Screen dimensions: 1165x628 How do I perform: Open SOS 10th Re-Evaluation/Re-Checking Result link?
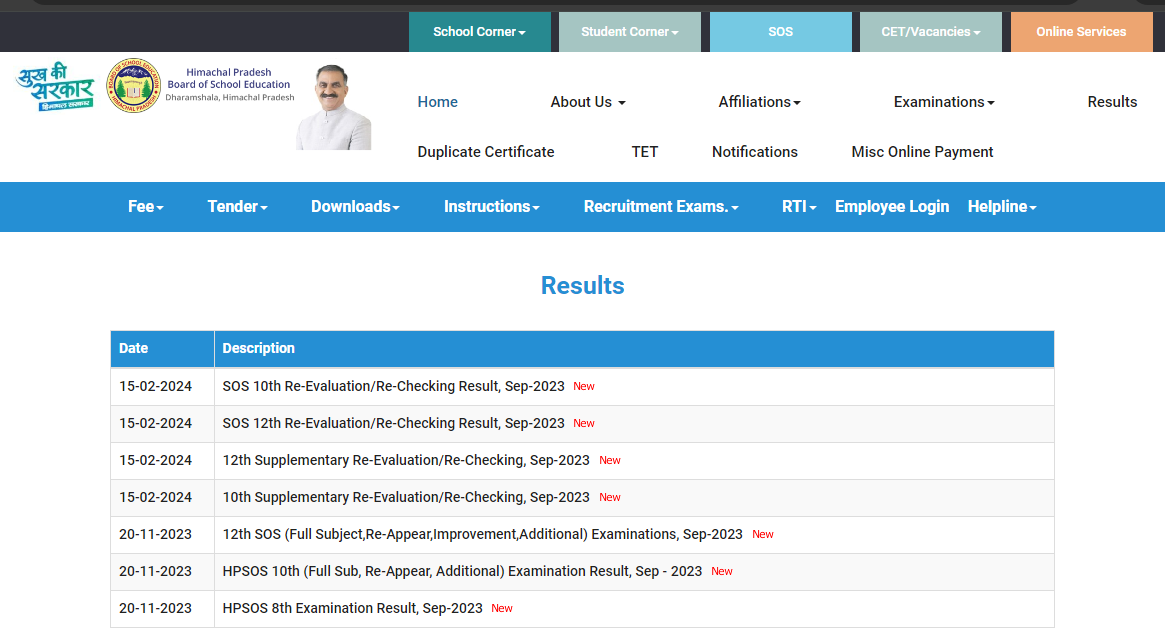tap(394, 386)
